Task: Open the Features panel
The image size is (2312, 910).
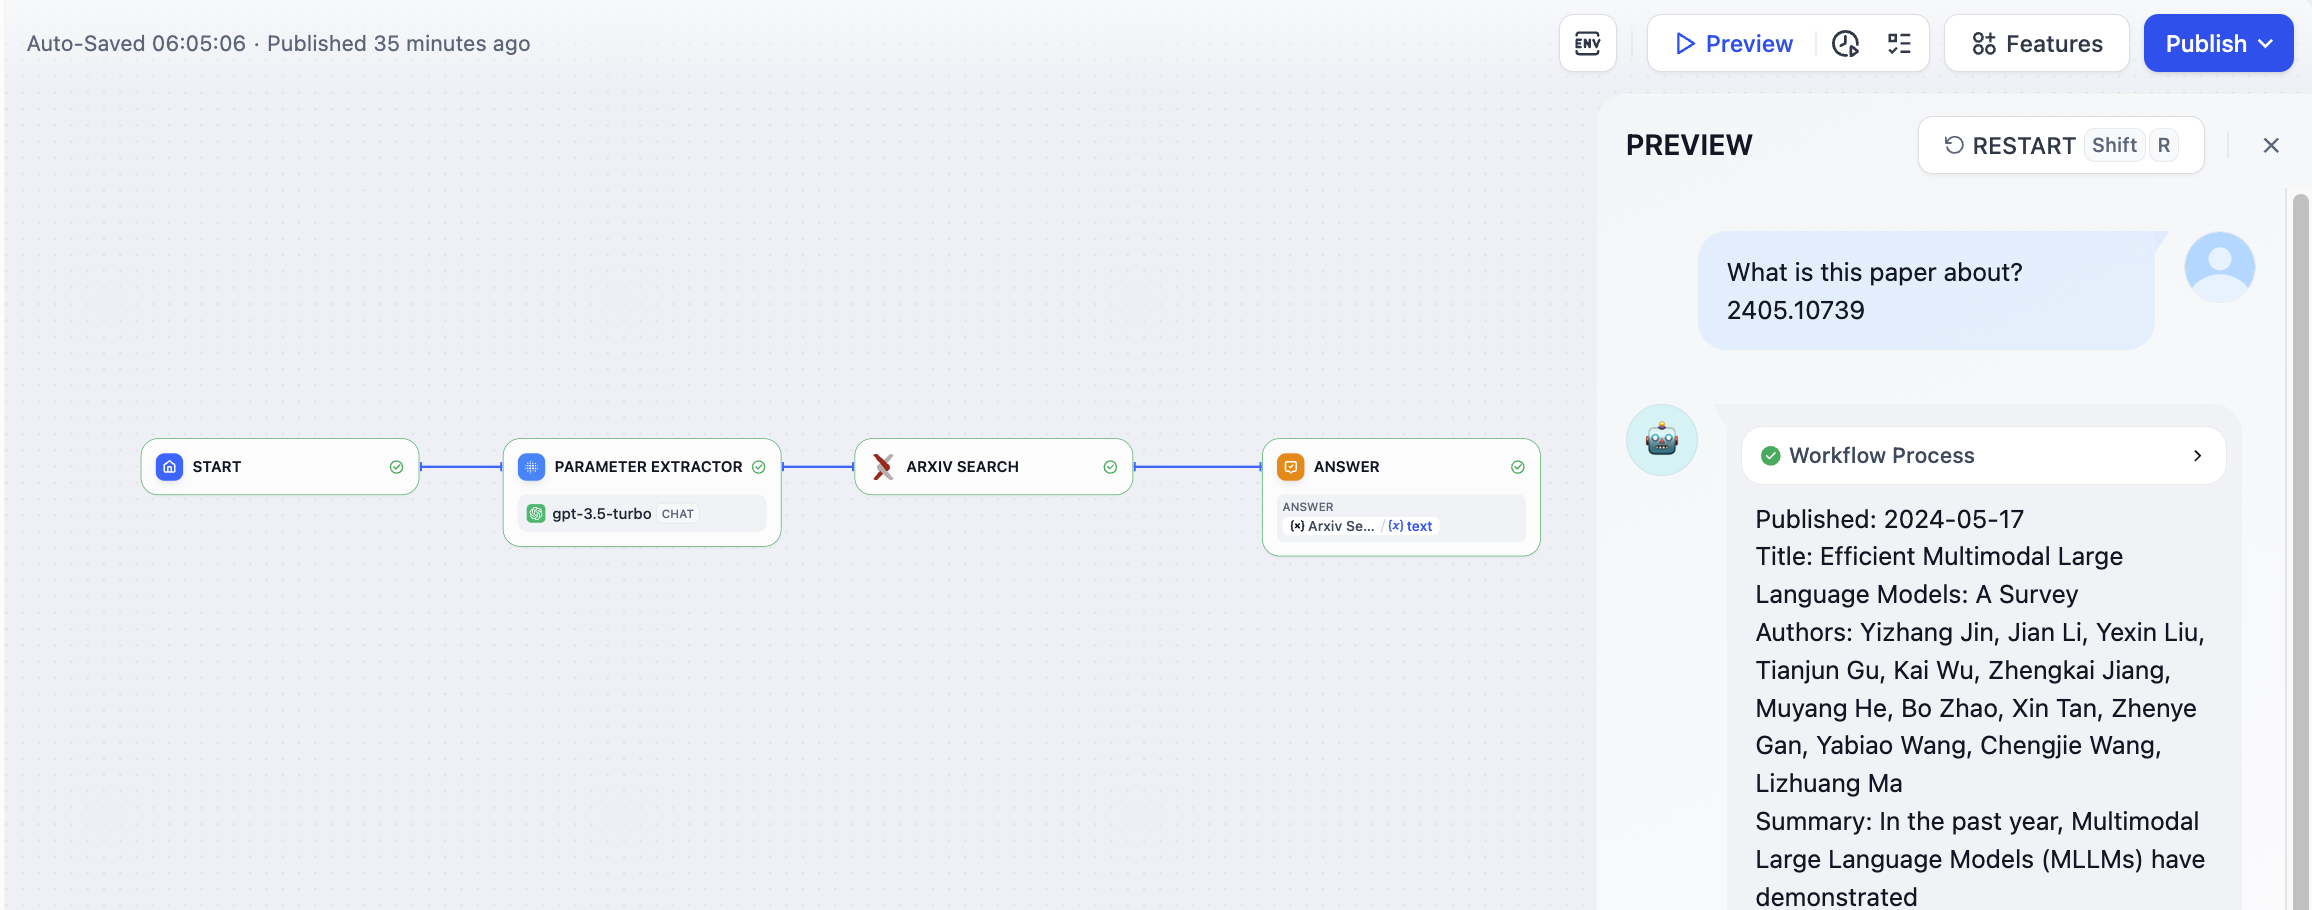Action: pos(2036,44)
